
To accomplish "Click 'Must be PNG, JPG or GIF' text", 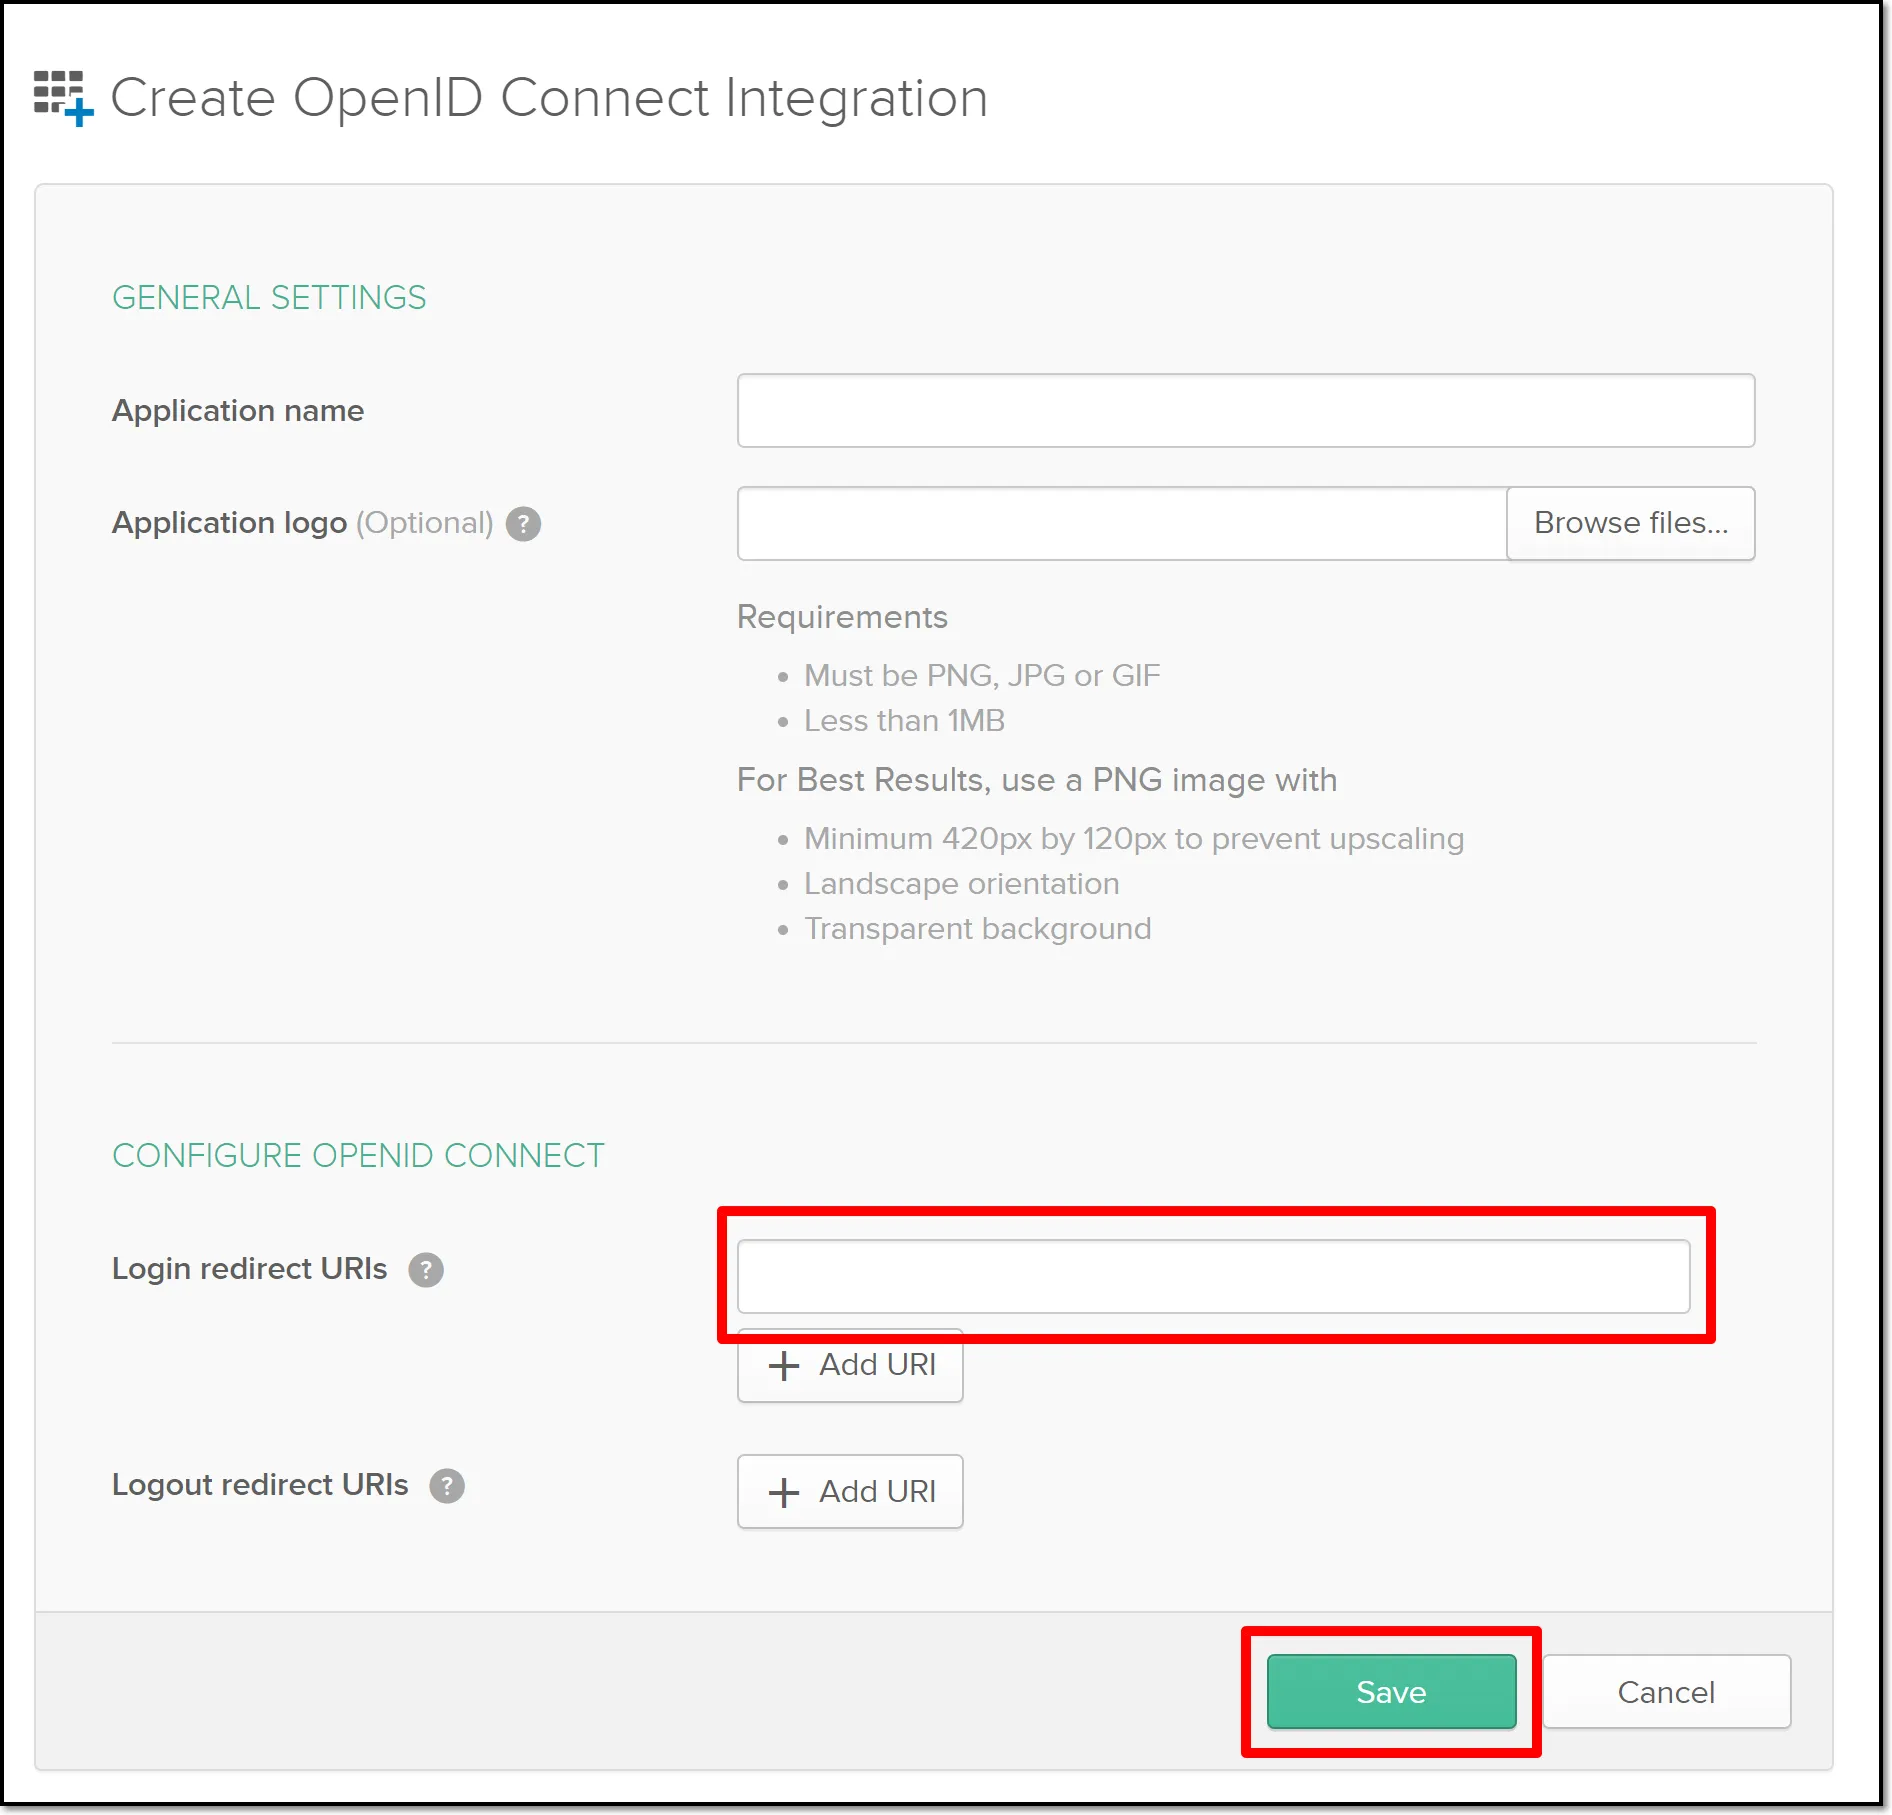I will pos(982,676).
